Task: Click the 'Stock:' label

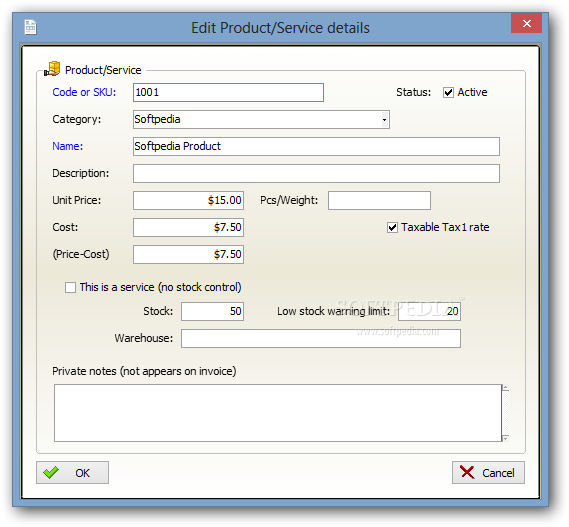Action: point(158,311)
